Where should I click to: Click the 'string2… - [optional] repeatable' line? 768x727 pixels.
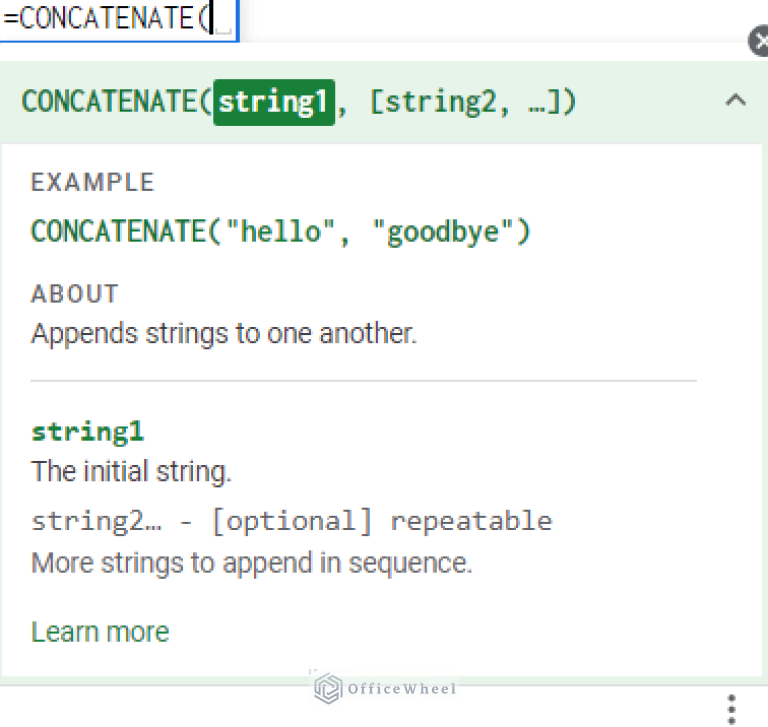(291, 521)
